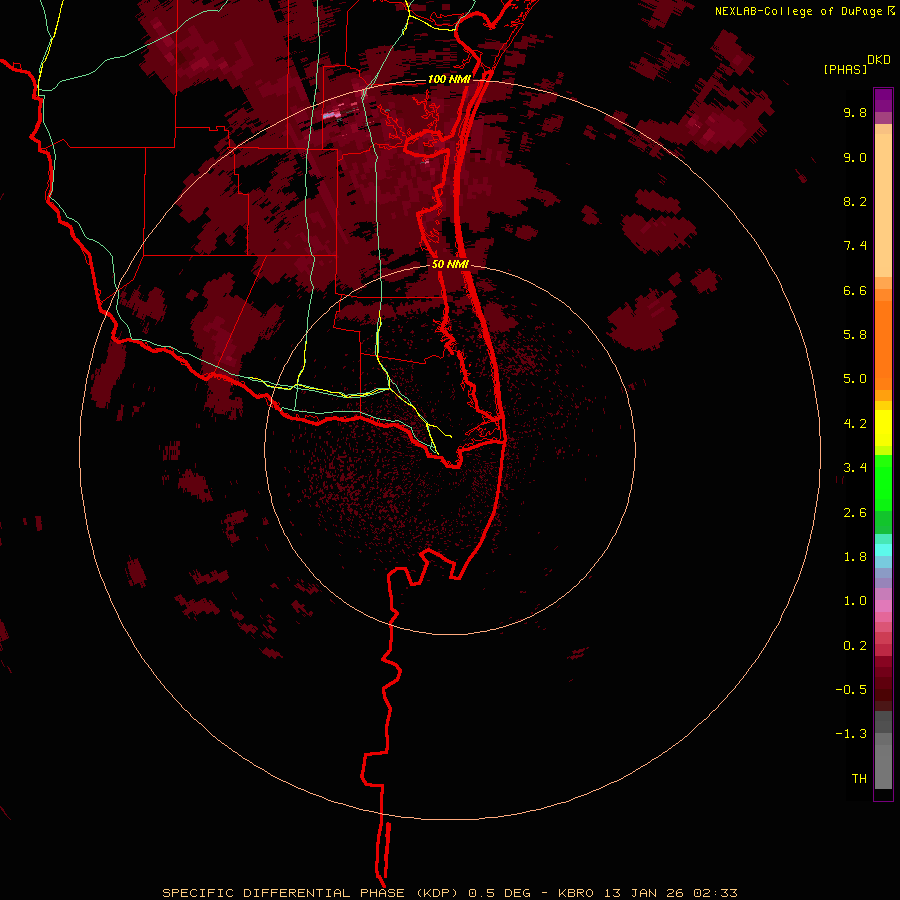
Task: Click the '100 NMI' range ring label
Action: click(x=449, y=79)
